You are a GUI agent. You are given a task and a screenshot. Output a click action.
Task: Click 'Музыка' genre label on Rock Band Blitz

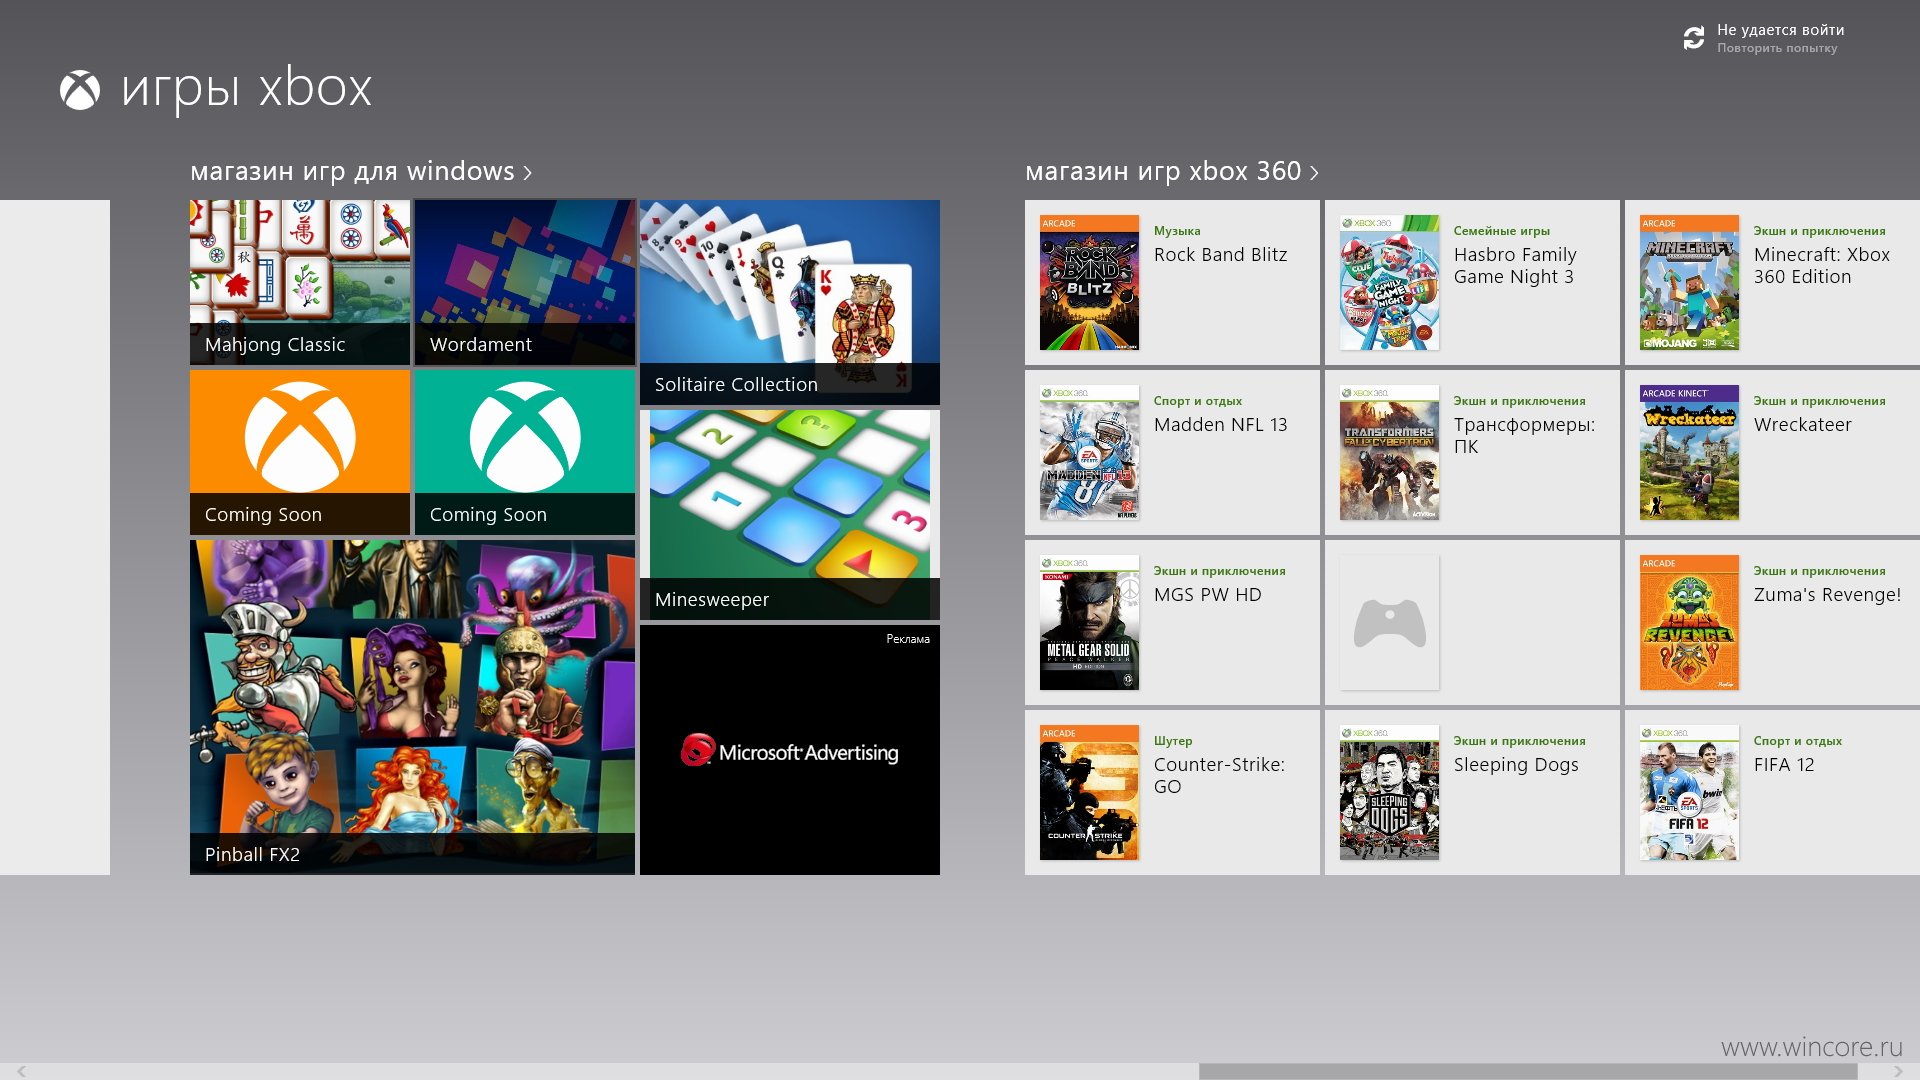point(1177,231)
